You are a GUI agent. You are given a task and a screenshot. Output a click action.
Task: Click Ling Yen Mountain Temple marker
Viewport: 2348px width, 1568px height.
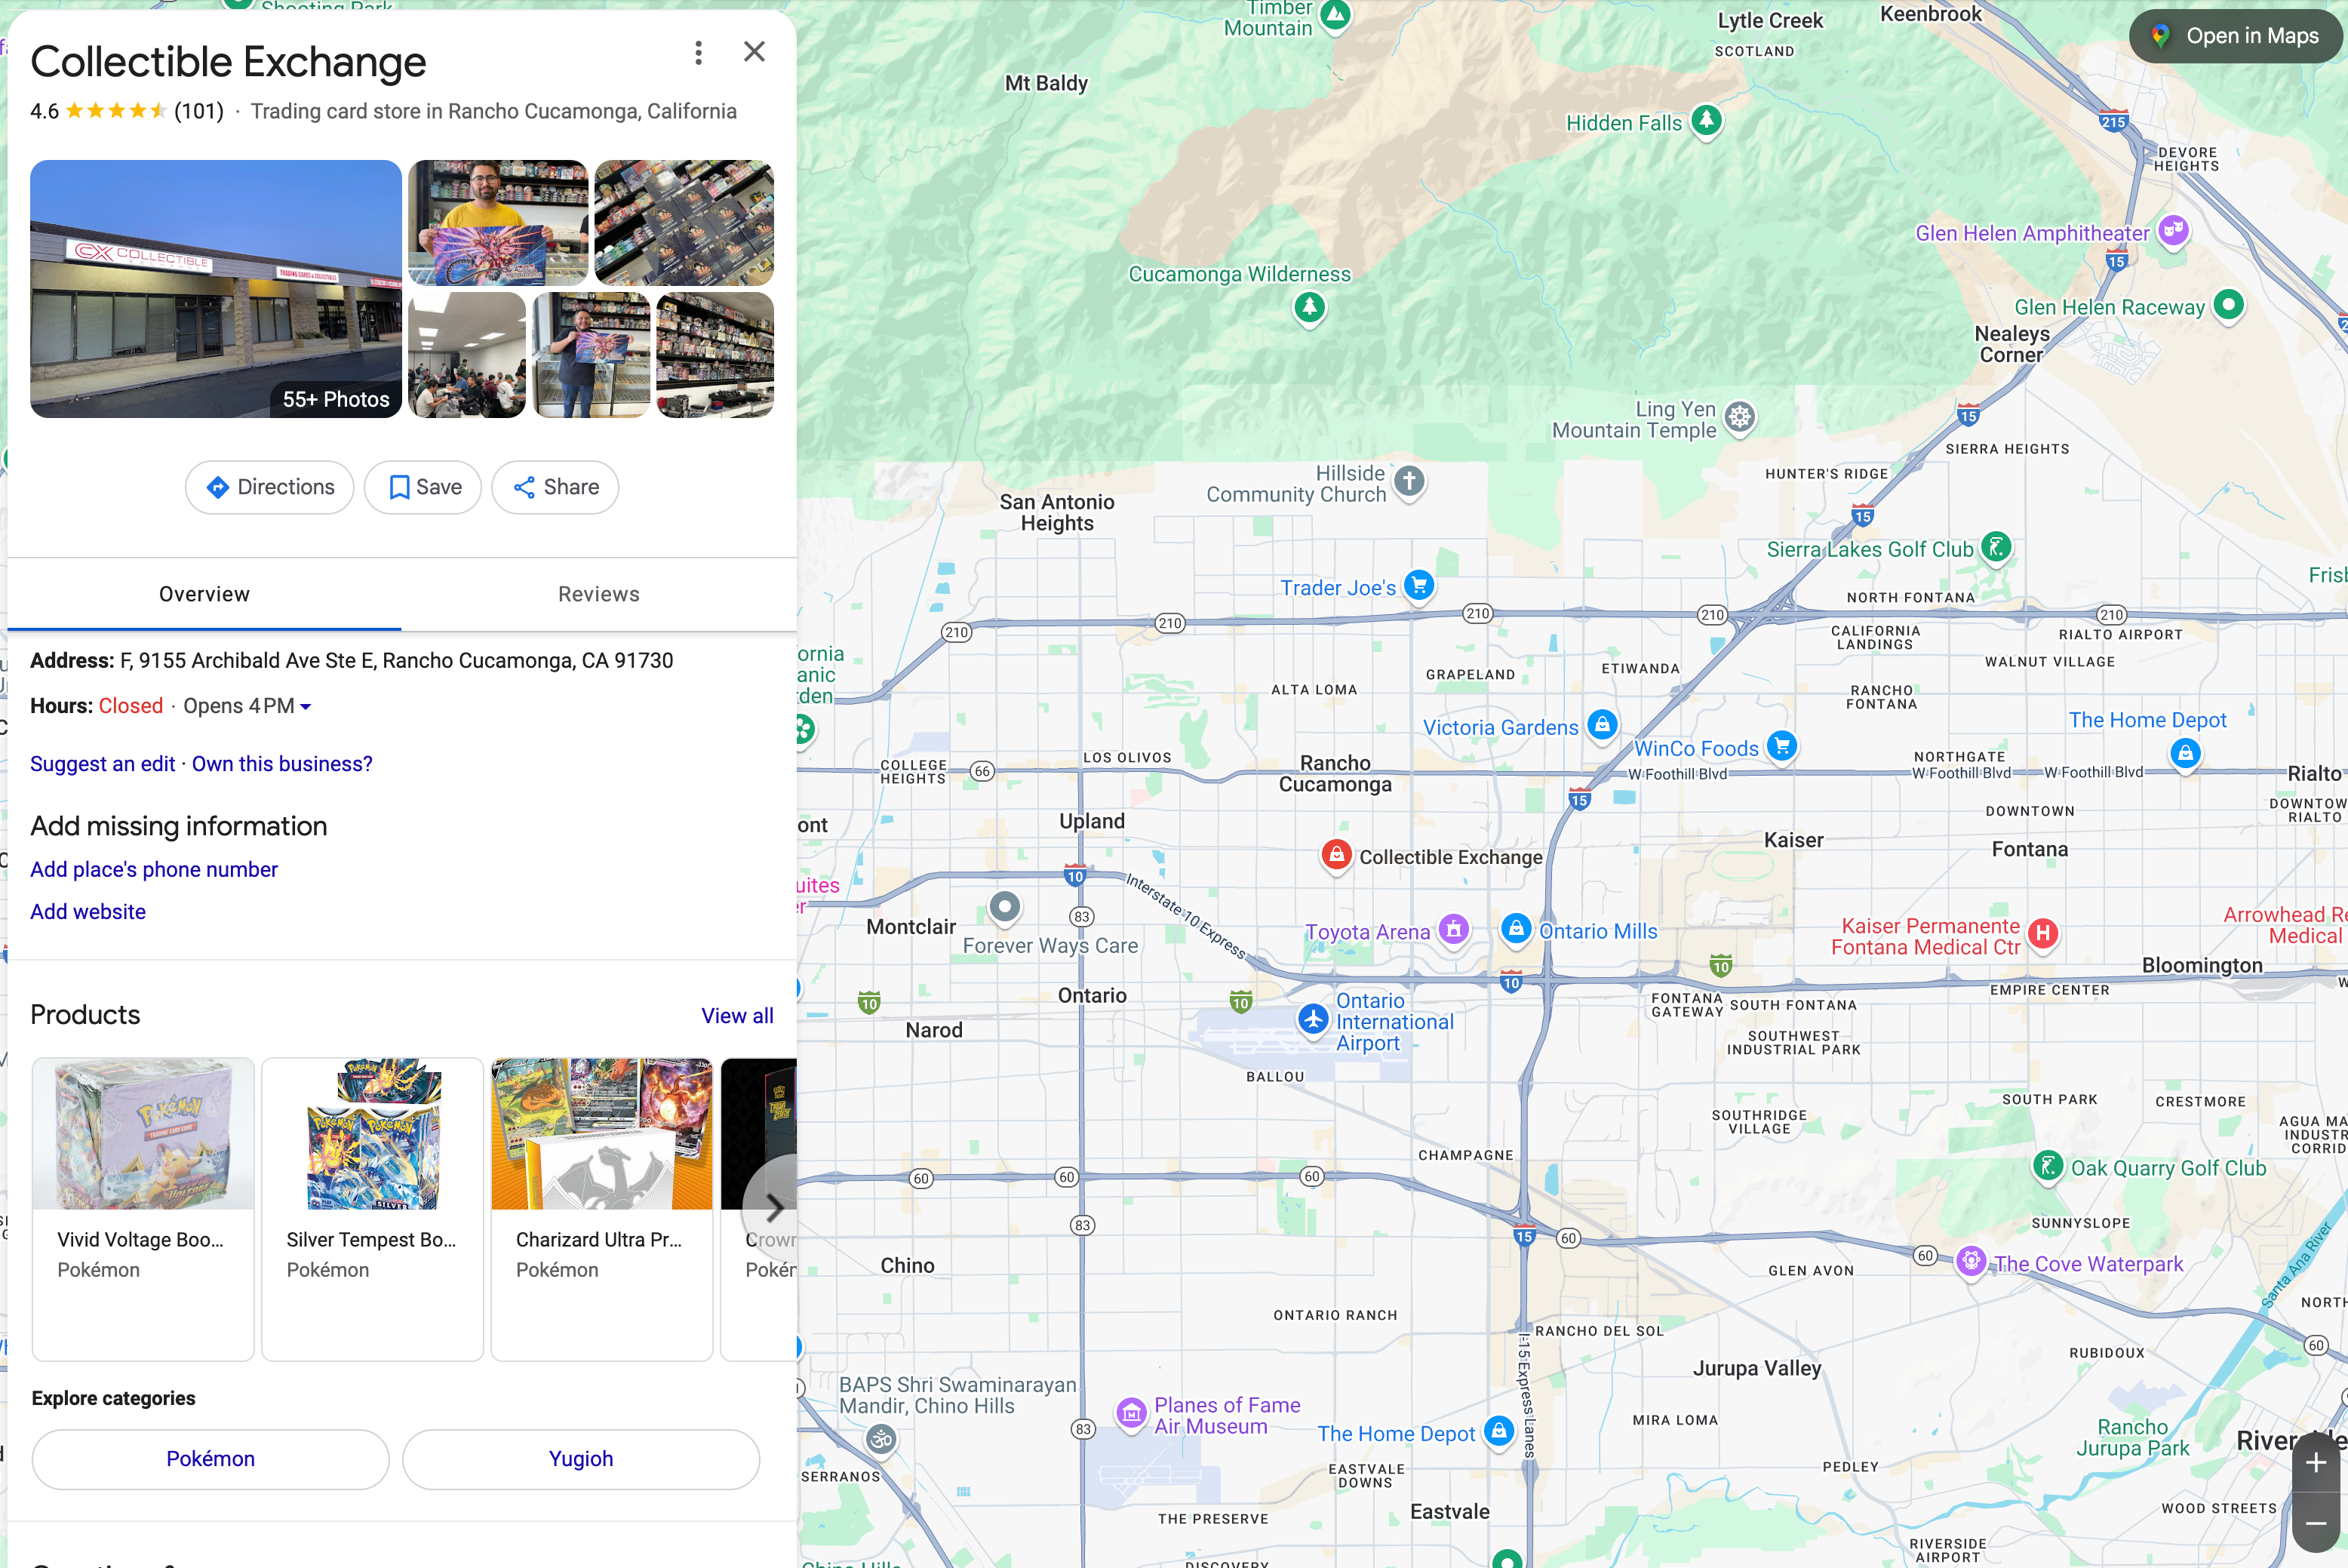(1740, 418)
